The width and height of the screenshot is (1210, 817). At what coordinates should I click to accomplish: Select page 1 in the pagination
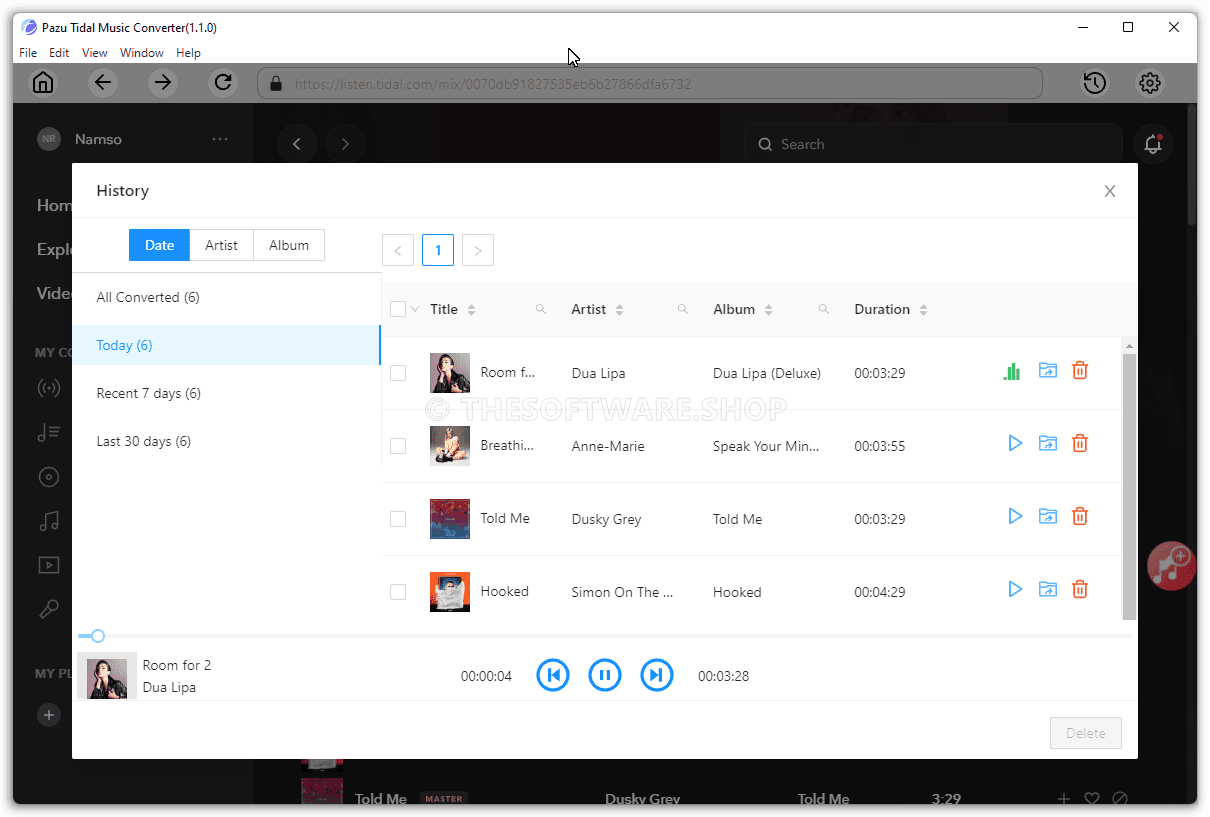[x=438, y=250]
